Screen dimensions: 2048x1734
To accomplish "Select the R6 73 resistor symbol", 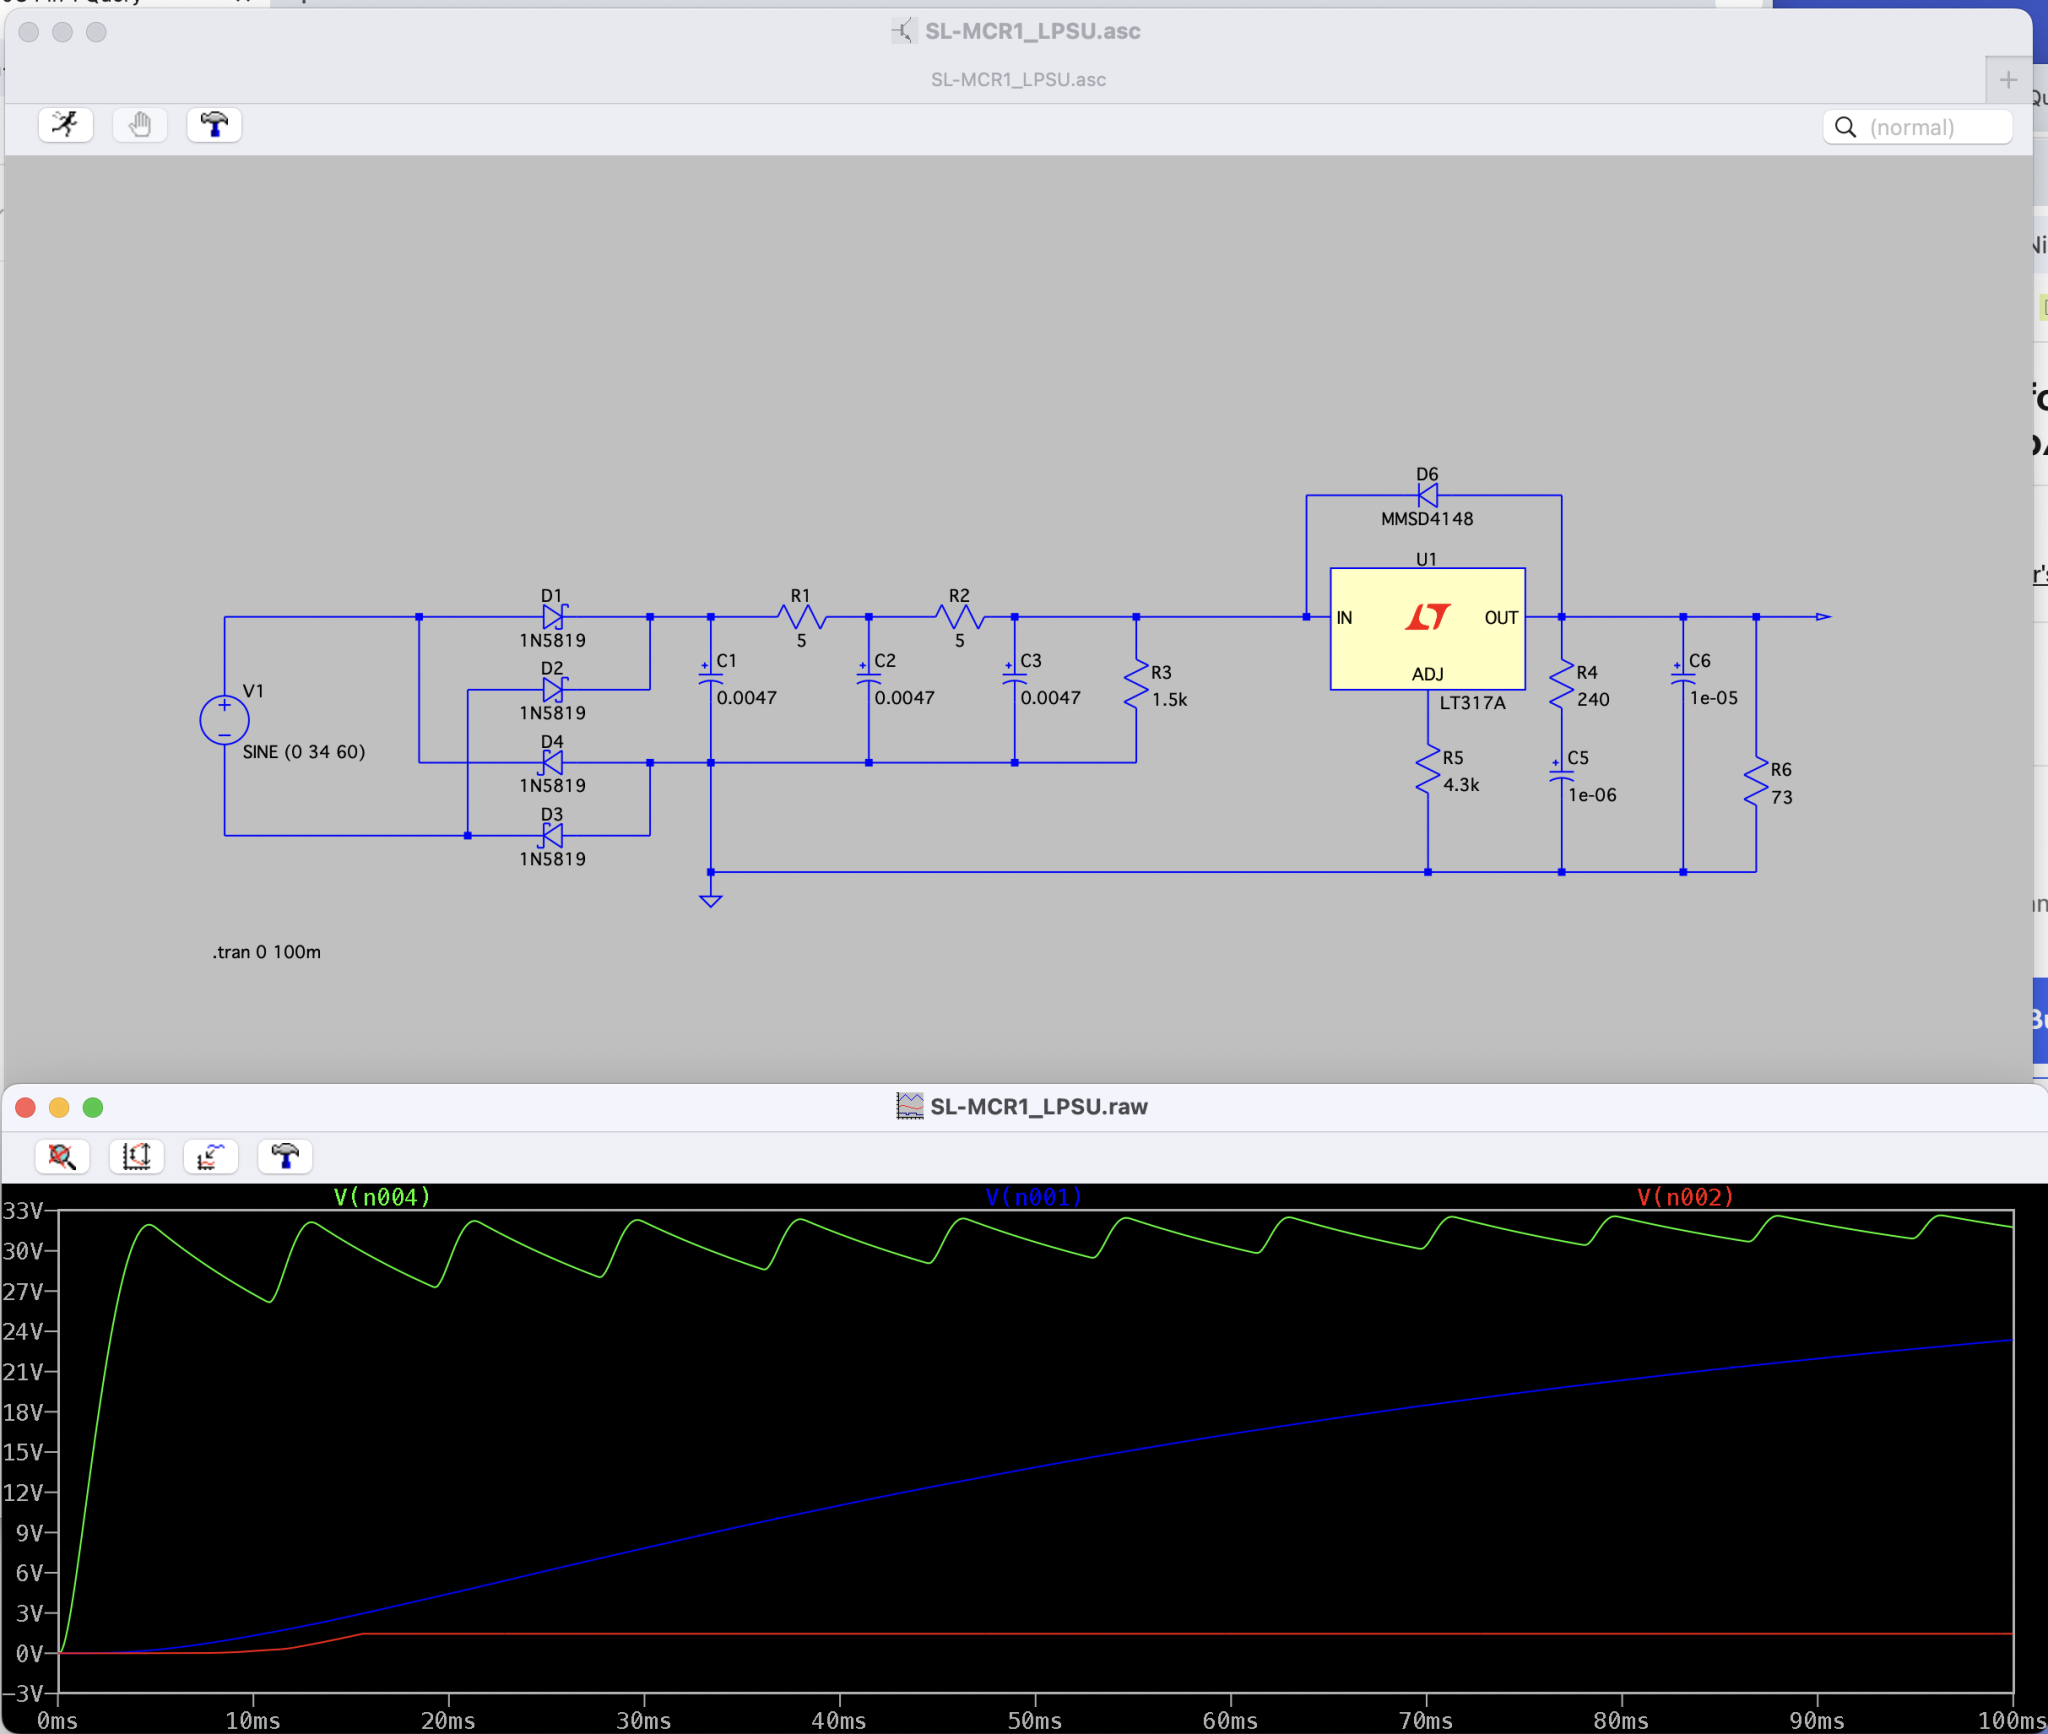I will pos(1756,782).
